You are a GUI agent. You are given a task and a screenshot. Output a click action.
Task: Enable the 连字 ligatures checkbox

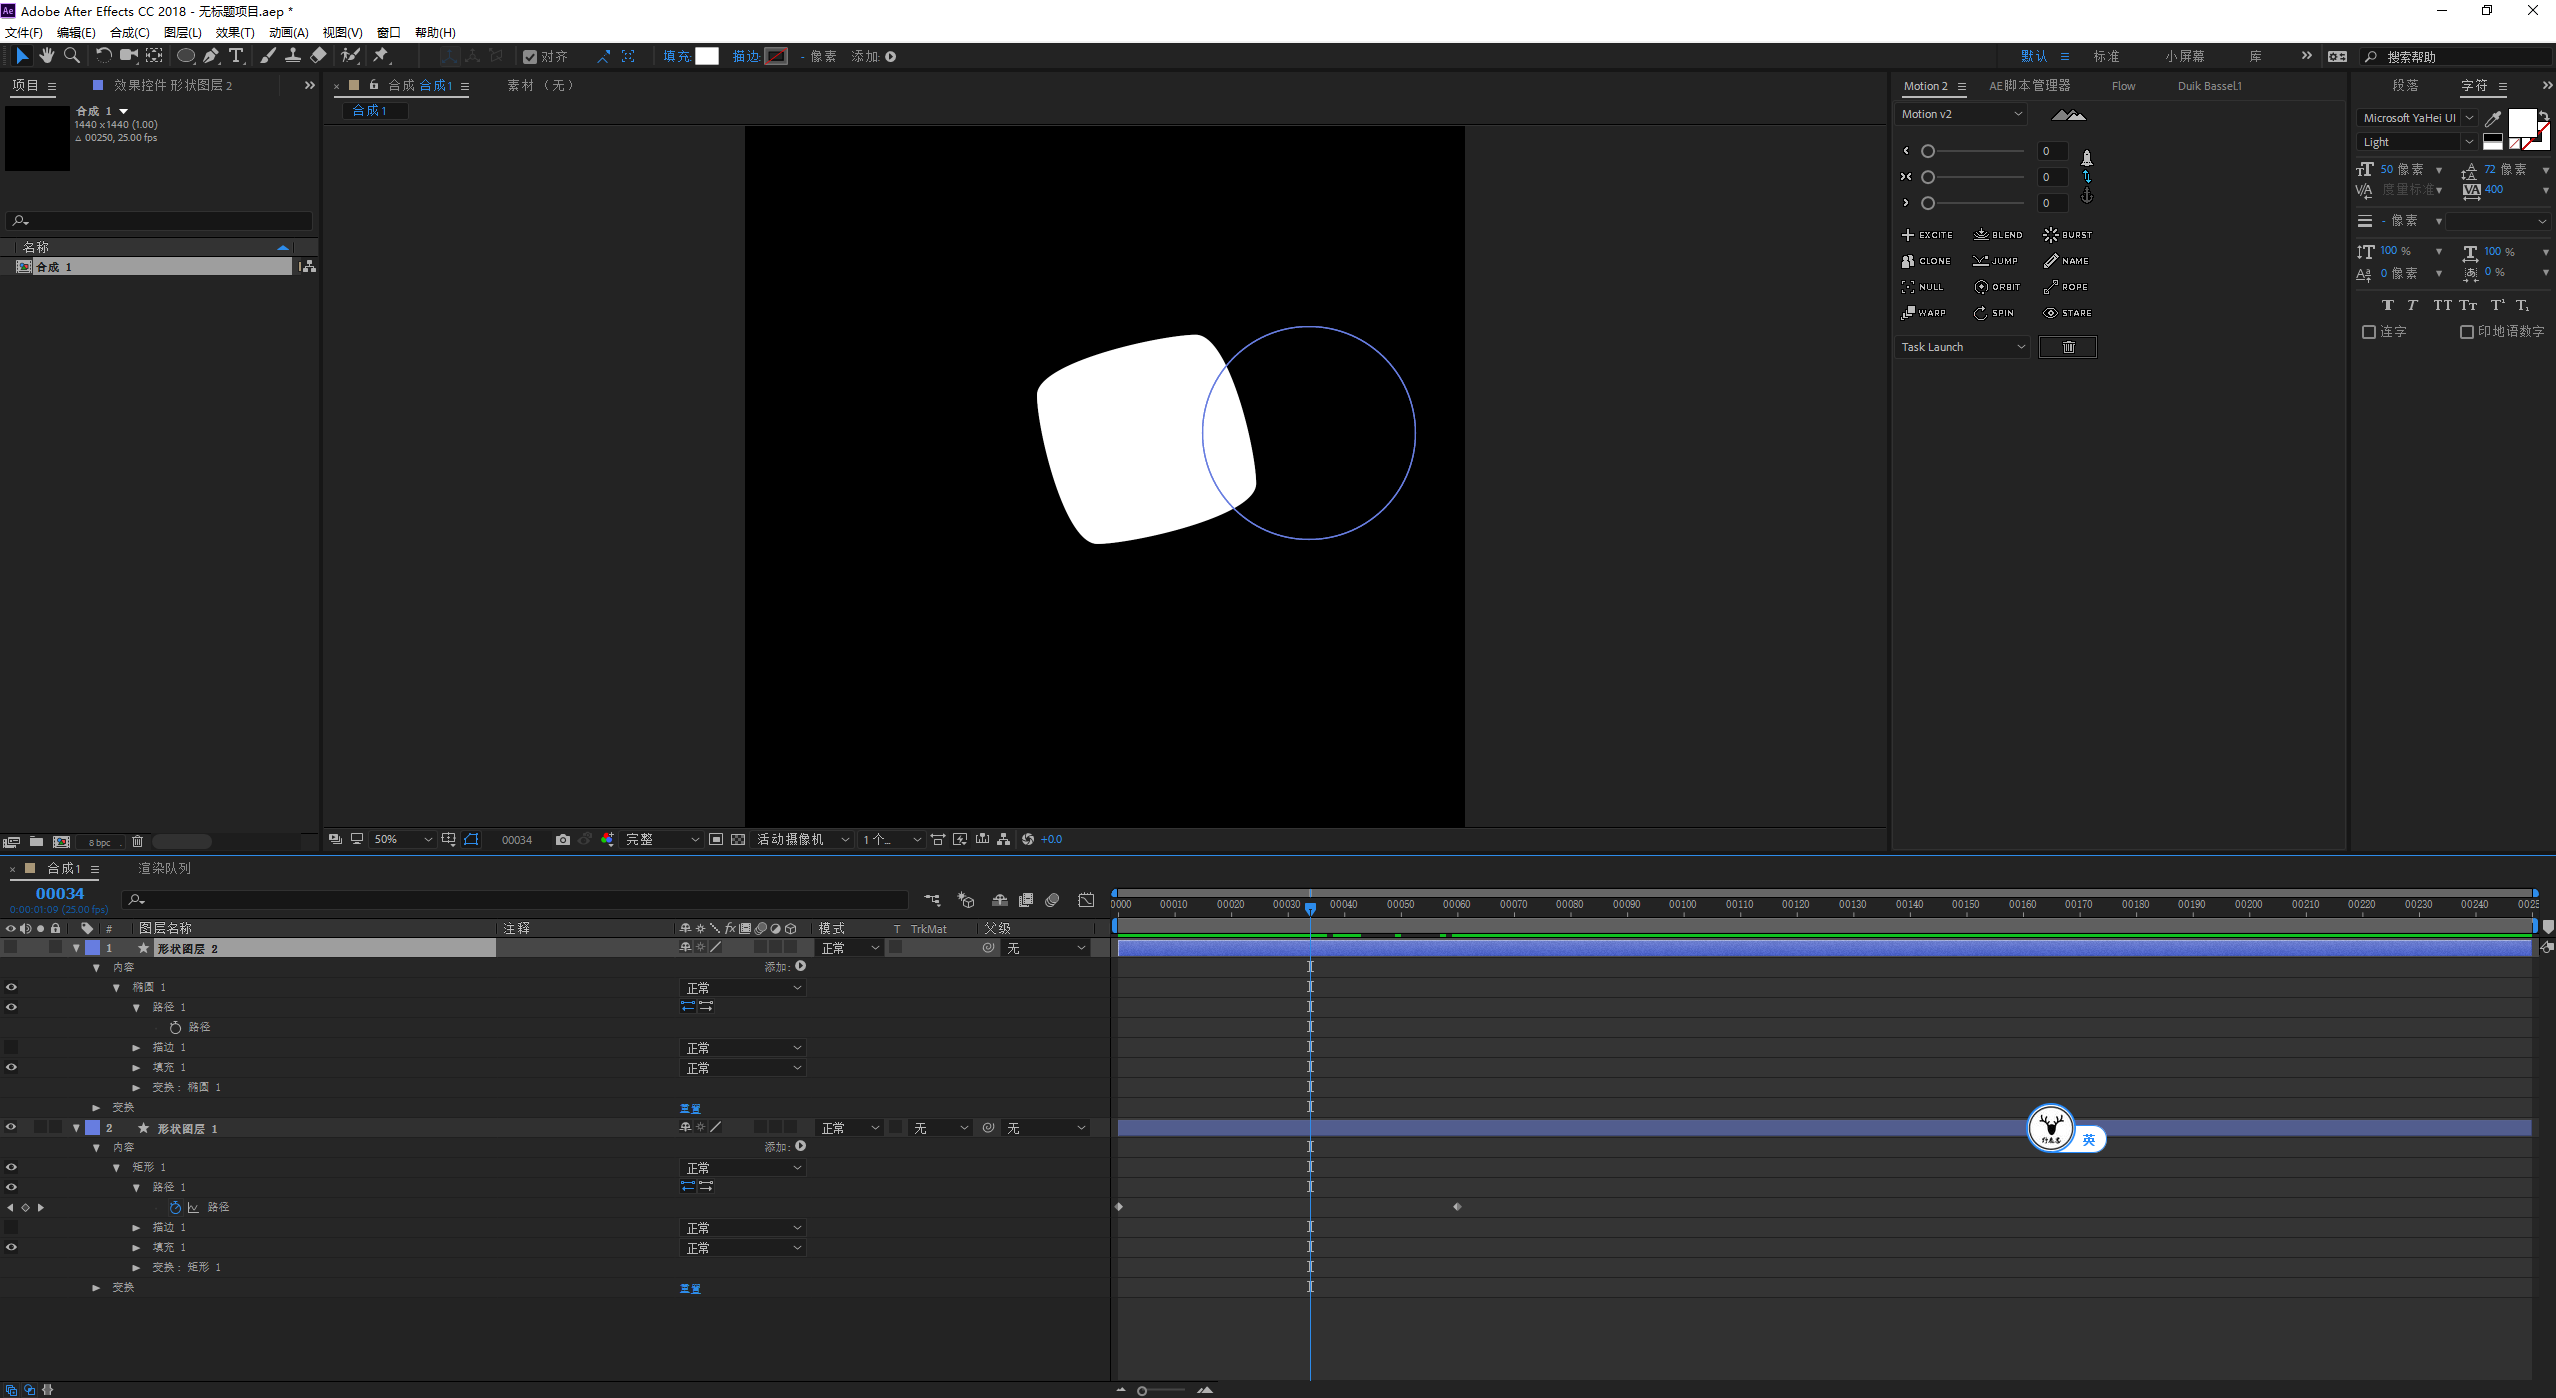2369,332
